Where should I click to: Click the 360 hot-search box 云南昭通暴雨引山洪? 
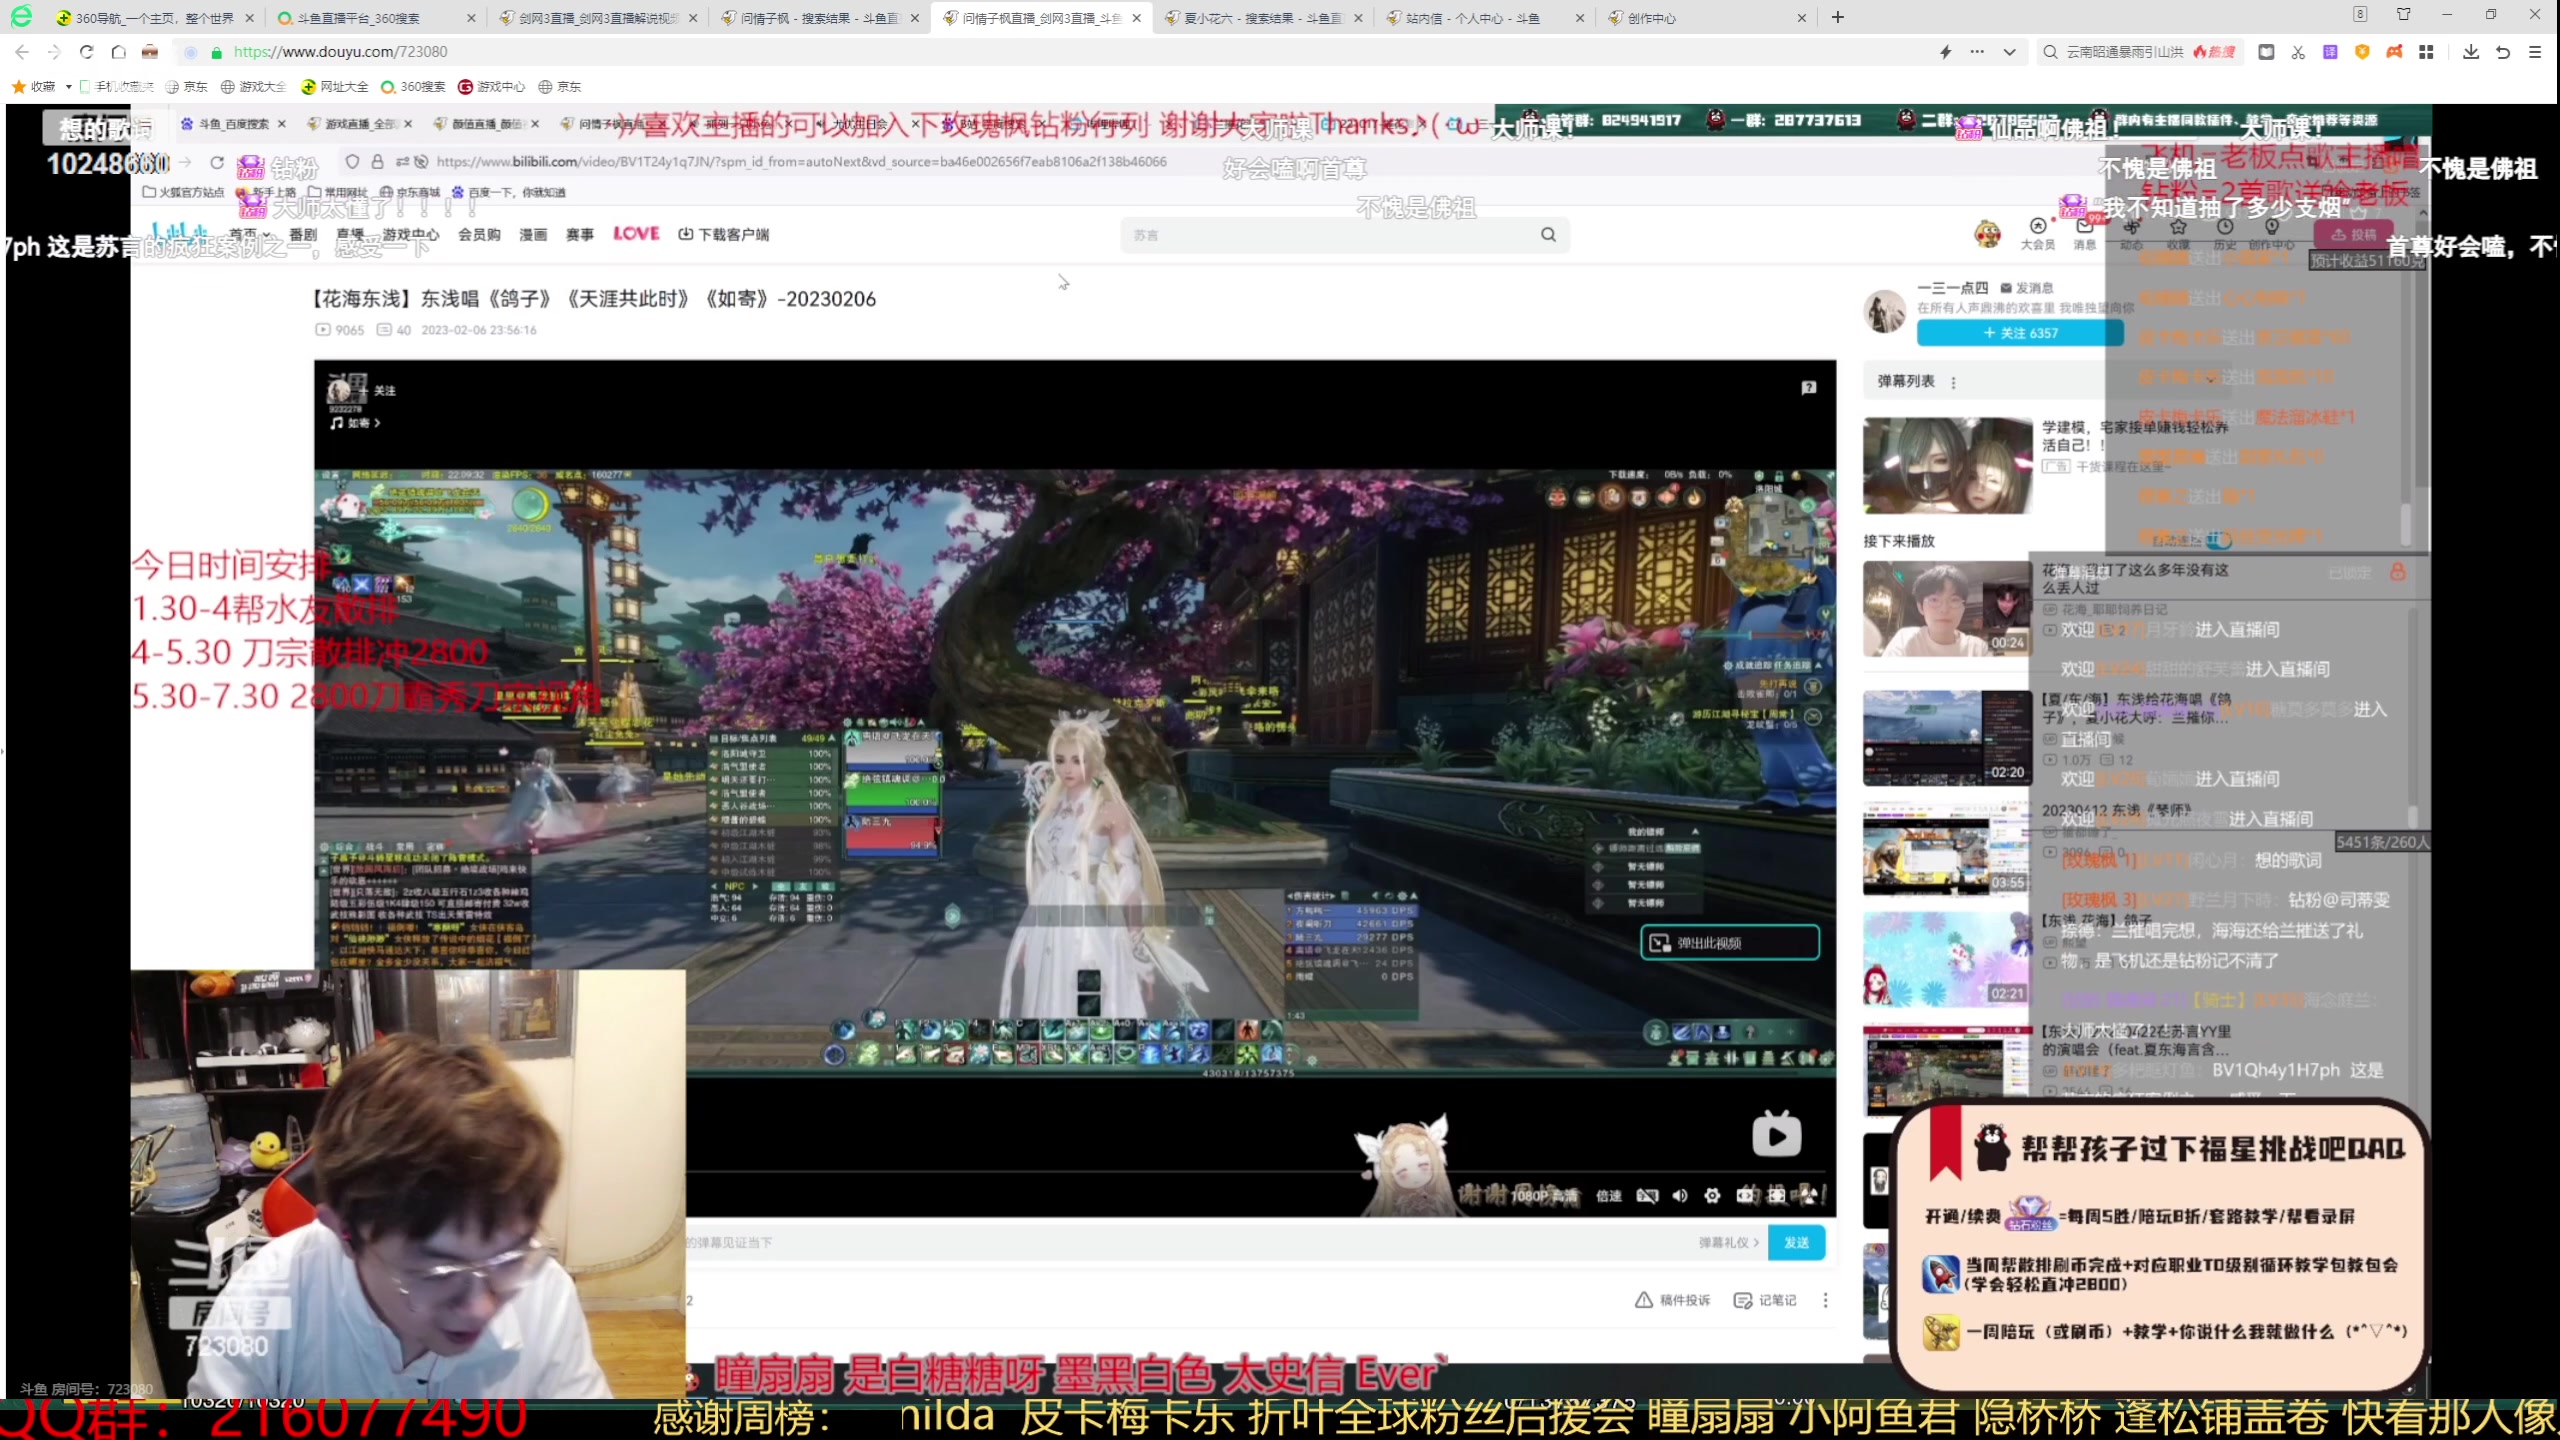2139,52
